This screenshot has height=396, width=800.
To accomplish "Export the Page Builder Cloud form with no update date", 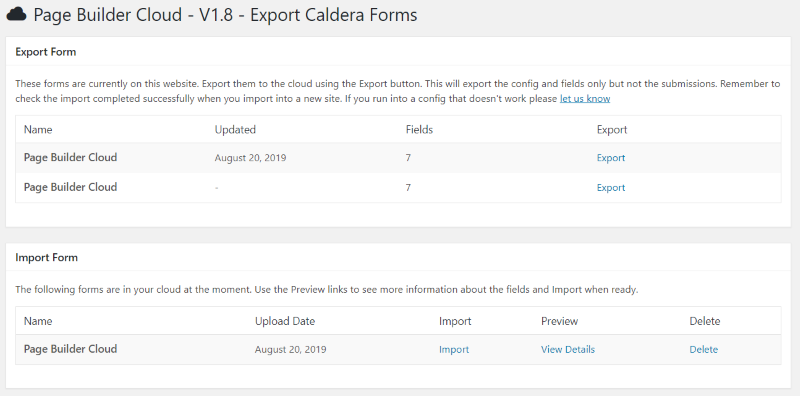I will [611, 187].
